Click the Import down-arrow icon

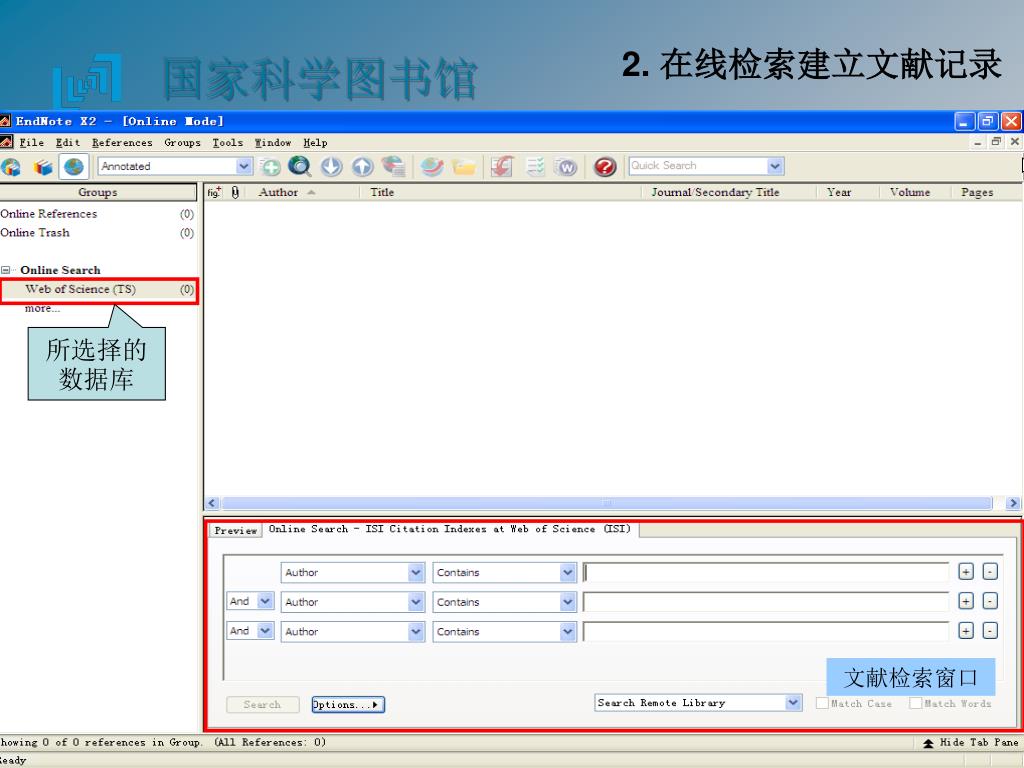[331, 167]
